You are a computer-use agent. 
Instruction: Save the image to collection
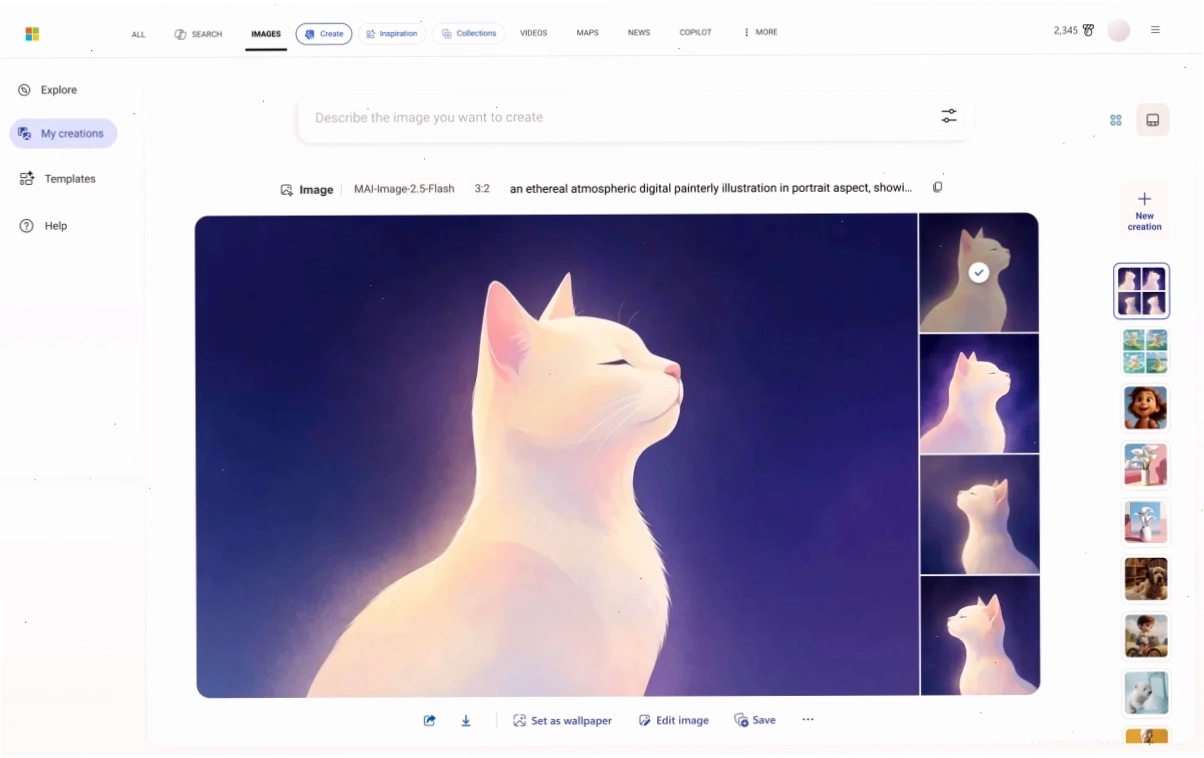click(x=755, y=720)
